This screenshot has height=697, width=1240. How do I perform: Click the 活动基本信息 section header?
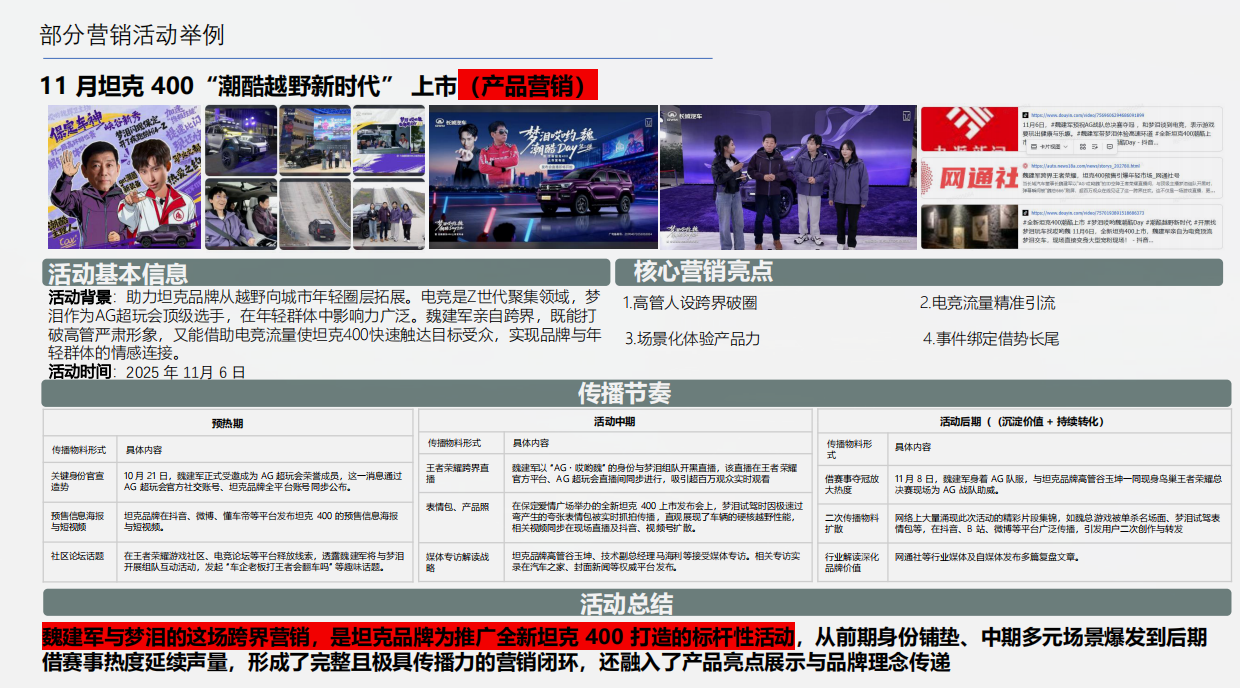click(326, 272)
